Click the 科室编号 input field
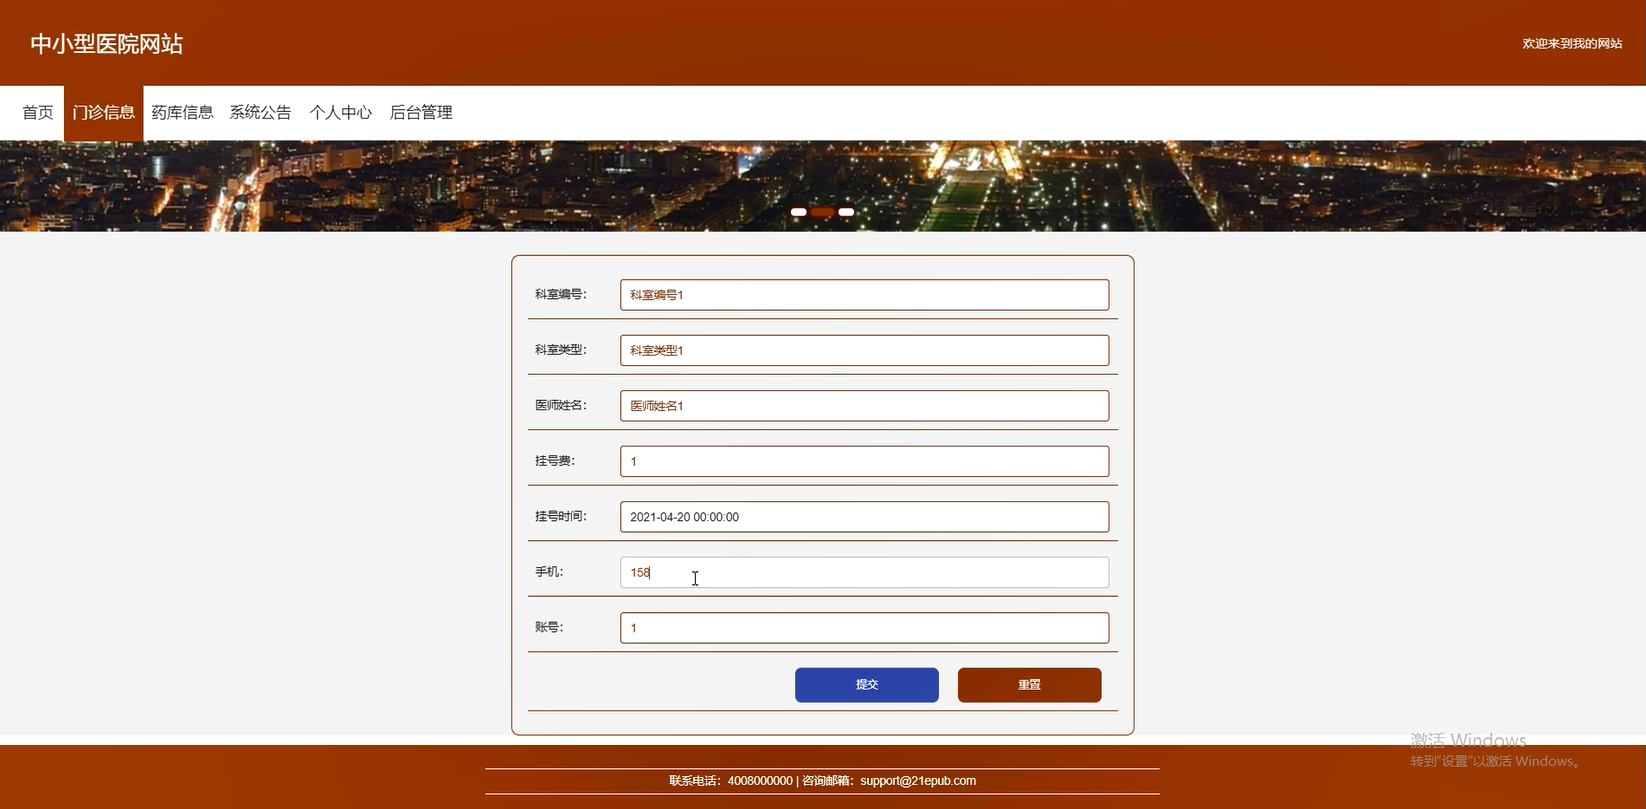1646x809 pixels. click(864, 295)
